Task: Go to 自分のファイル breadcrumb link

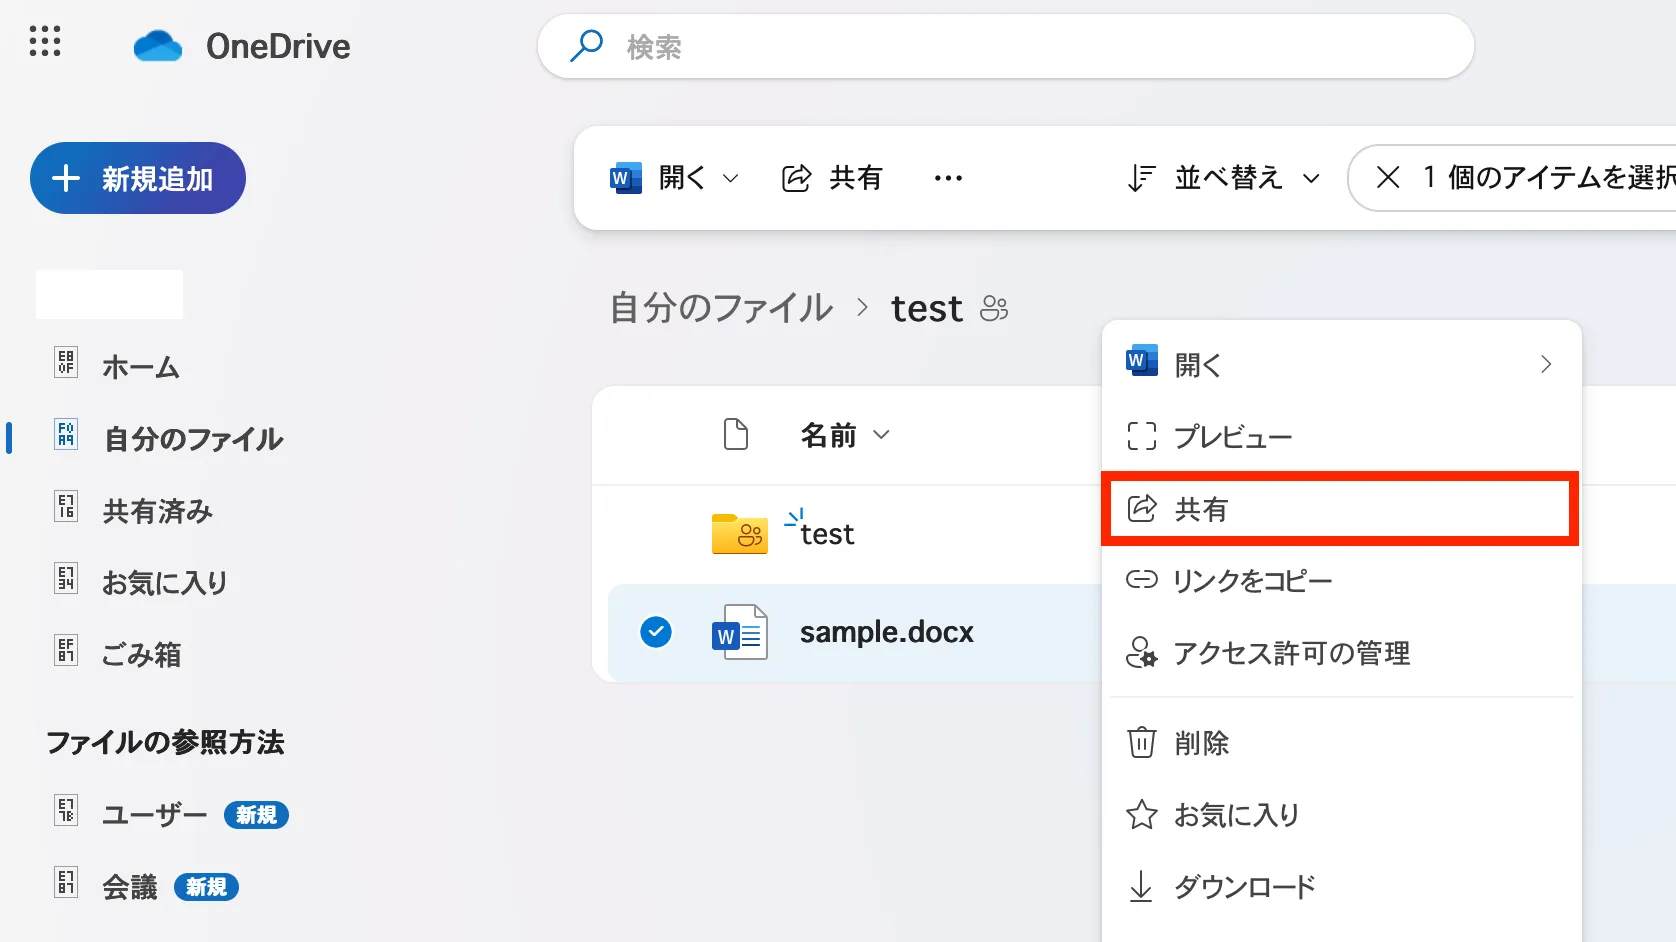Action: [x=721, y=308]
